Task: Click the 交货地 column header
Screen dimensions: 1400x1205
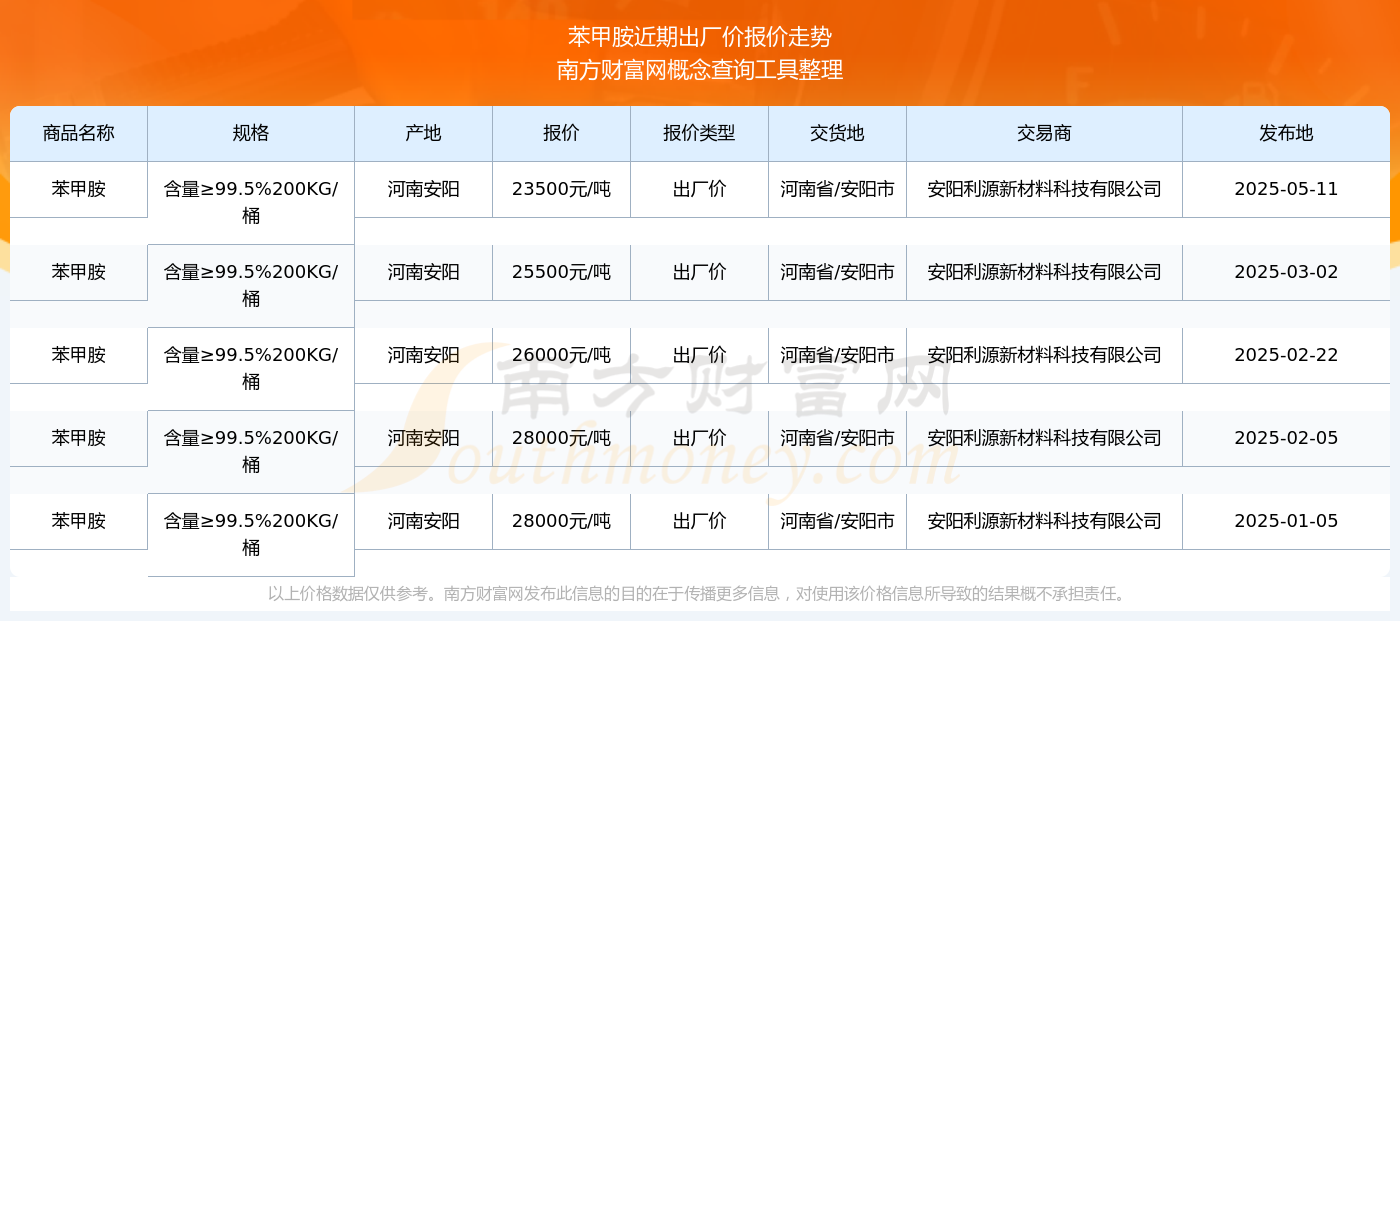Action: 837,133
